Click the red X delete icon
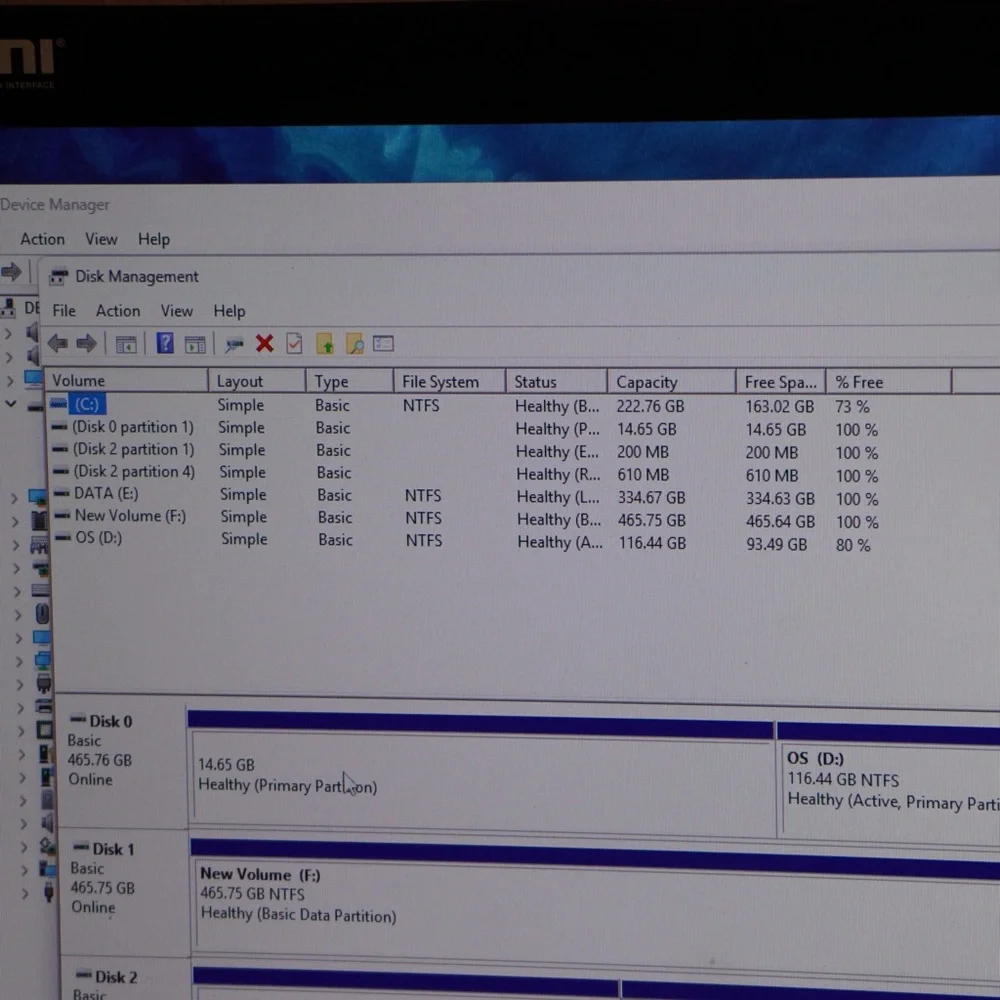Image resolution: width=1000 pixels, height=1000 pixels. point(264,344)
